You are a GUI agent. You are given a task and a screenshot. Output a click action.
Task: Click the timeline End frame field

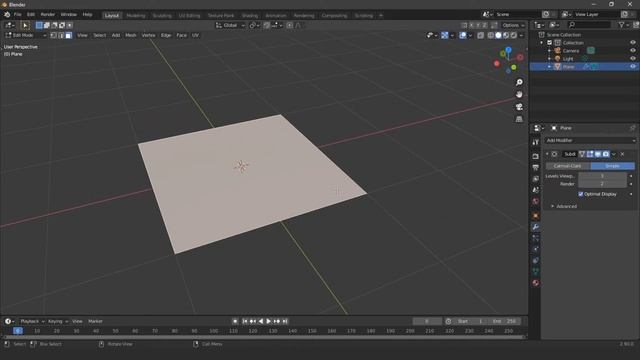click(505, 322)
